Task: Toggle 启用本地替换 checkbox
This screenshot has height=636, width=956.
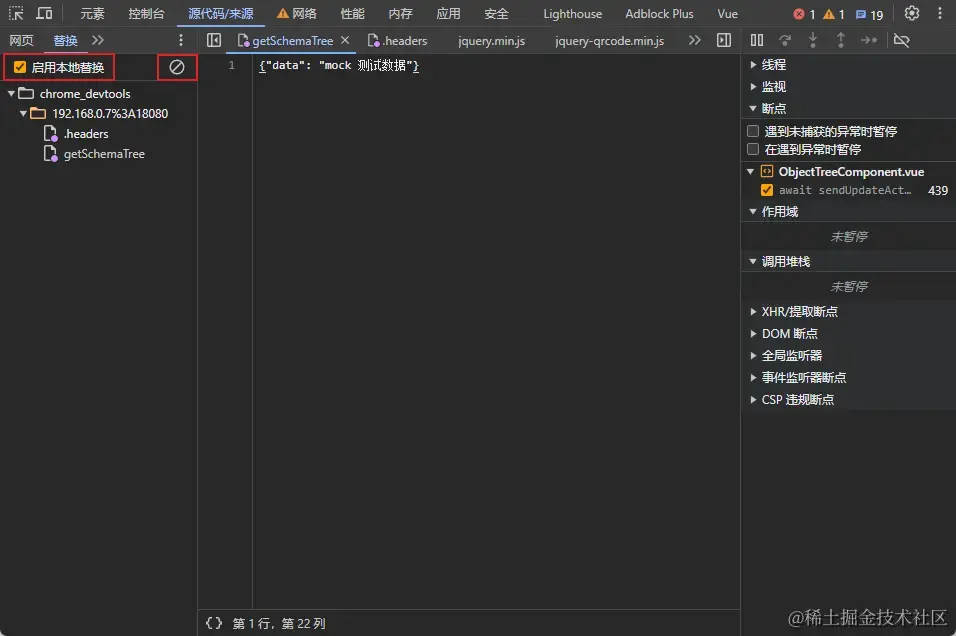Action: pos(20,67)
